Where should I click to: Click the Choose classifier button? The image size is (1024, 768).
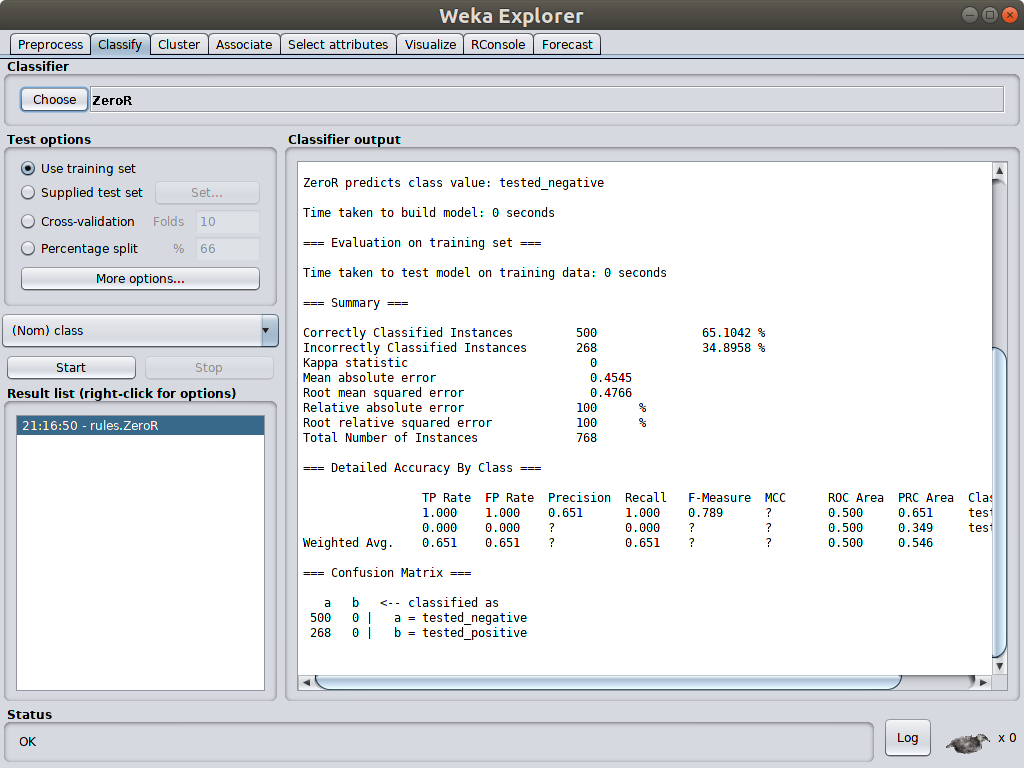54,99
